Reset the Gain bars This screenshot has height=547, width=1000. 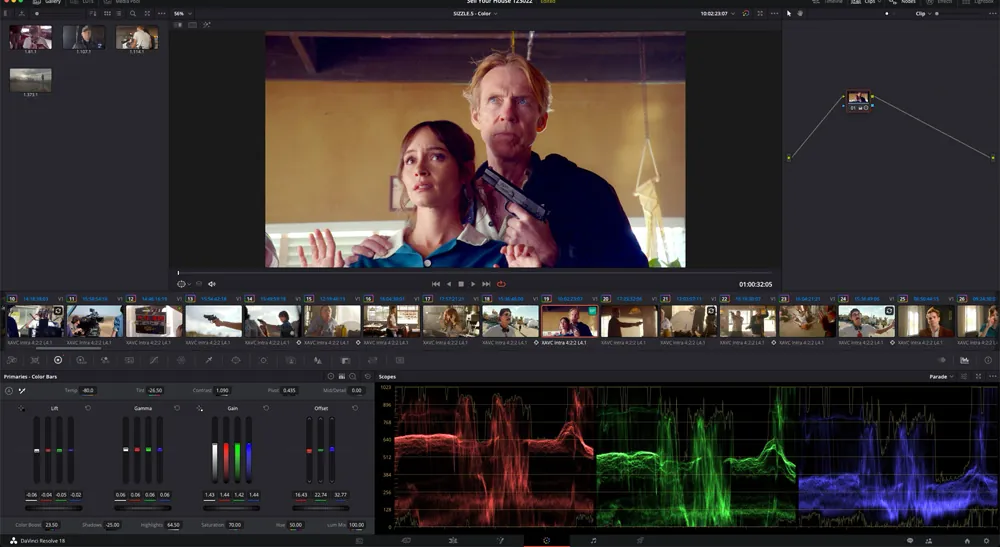click(266, 408)
